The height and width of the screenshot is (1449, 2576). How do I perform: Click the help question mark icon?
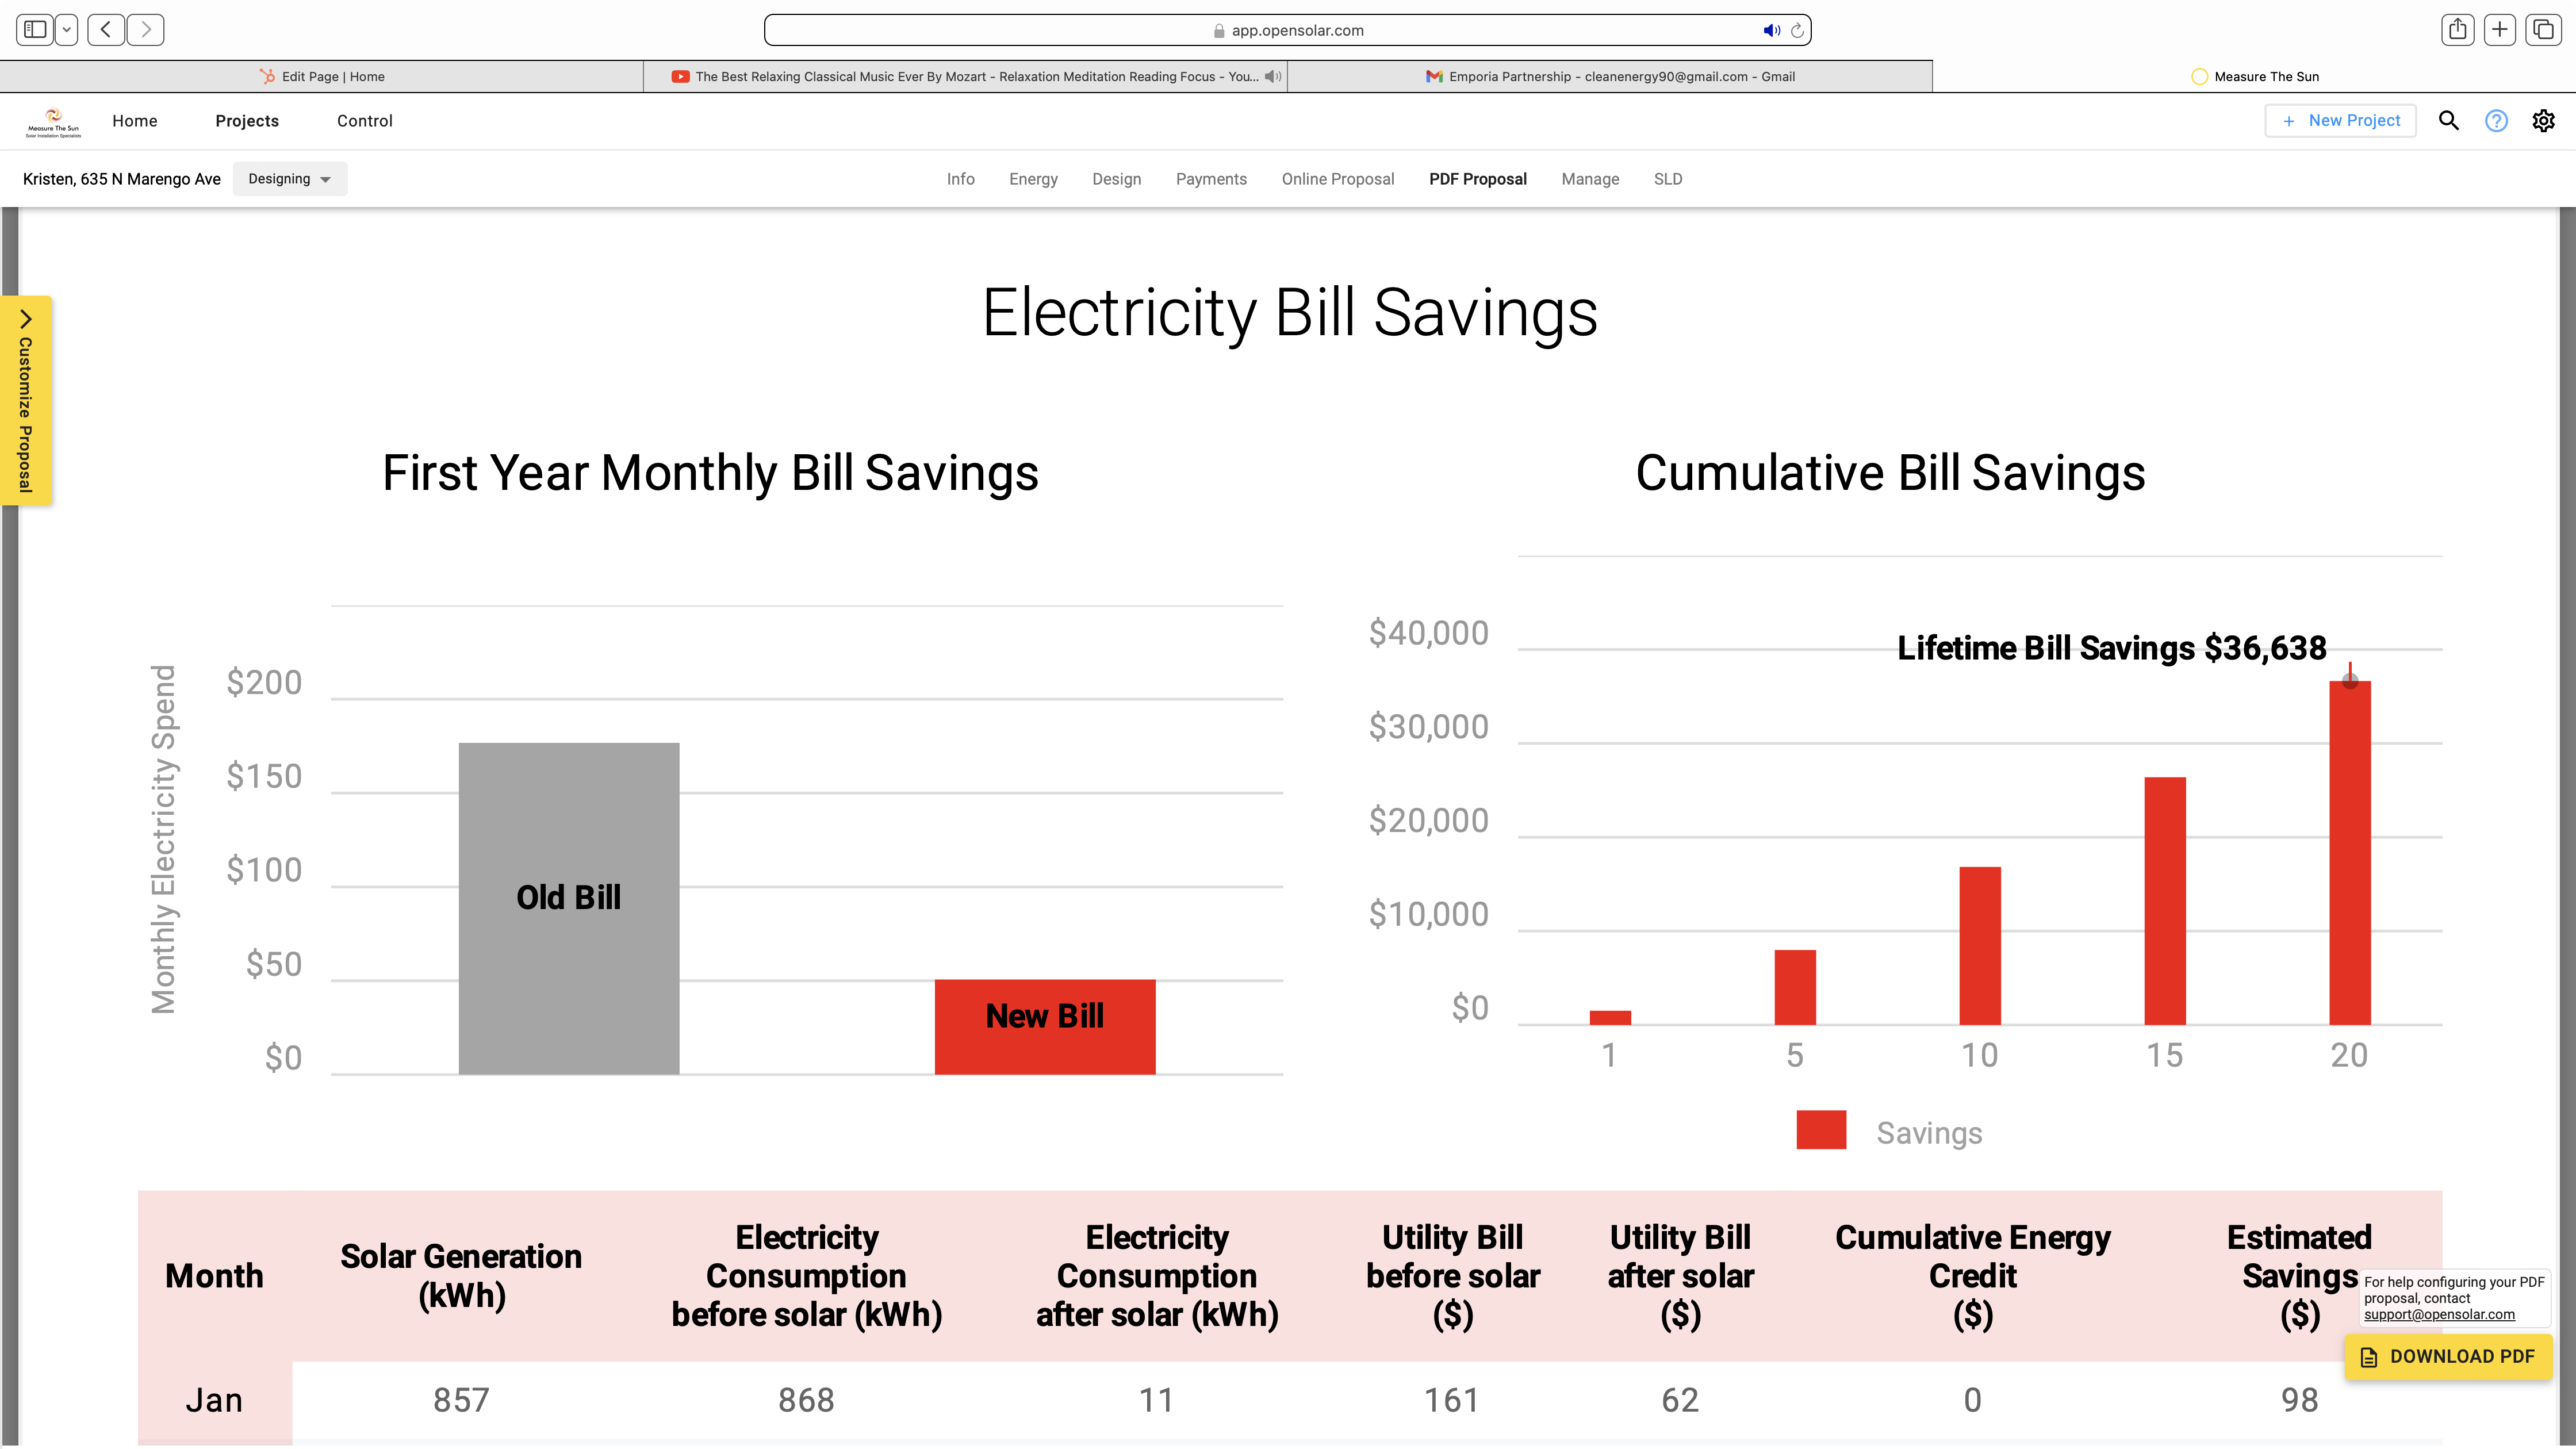tap(2496, 121)
